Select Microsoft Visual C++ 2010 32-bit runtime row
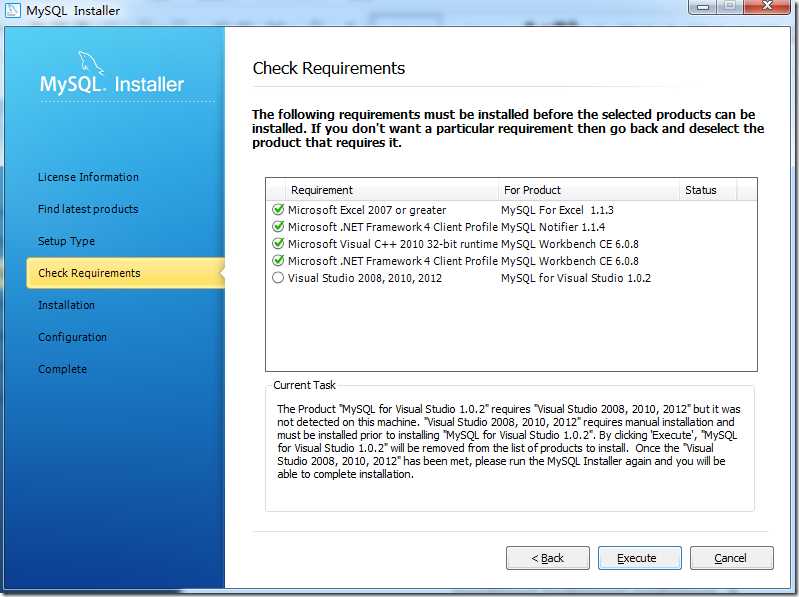The width and height of the screenshot is (799, 597). point(511,244)
